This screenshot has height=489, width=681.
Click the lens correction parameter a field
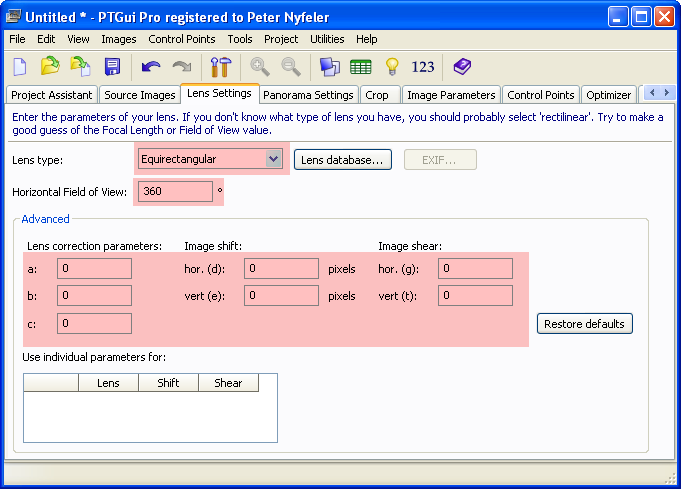click(94, 268)
